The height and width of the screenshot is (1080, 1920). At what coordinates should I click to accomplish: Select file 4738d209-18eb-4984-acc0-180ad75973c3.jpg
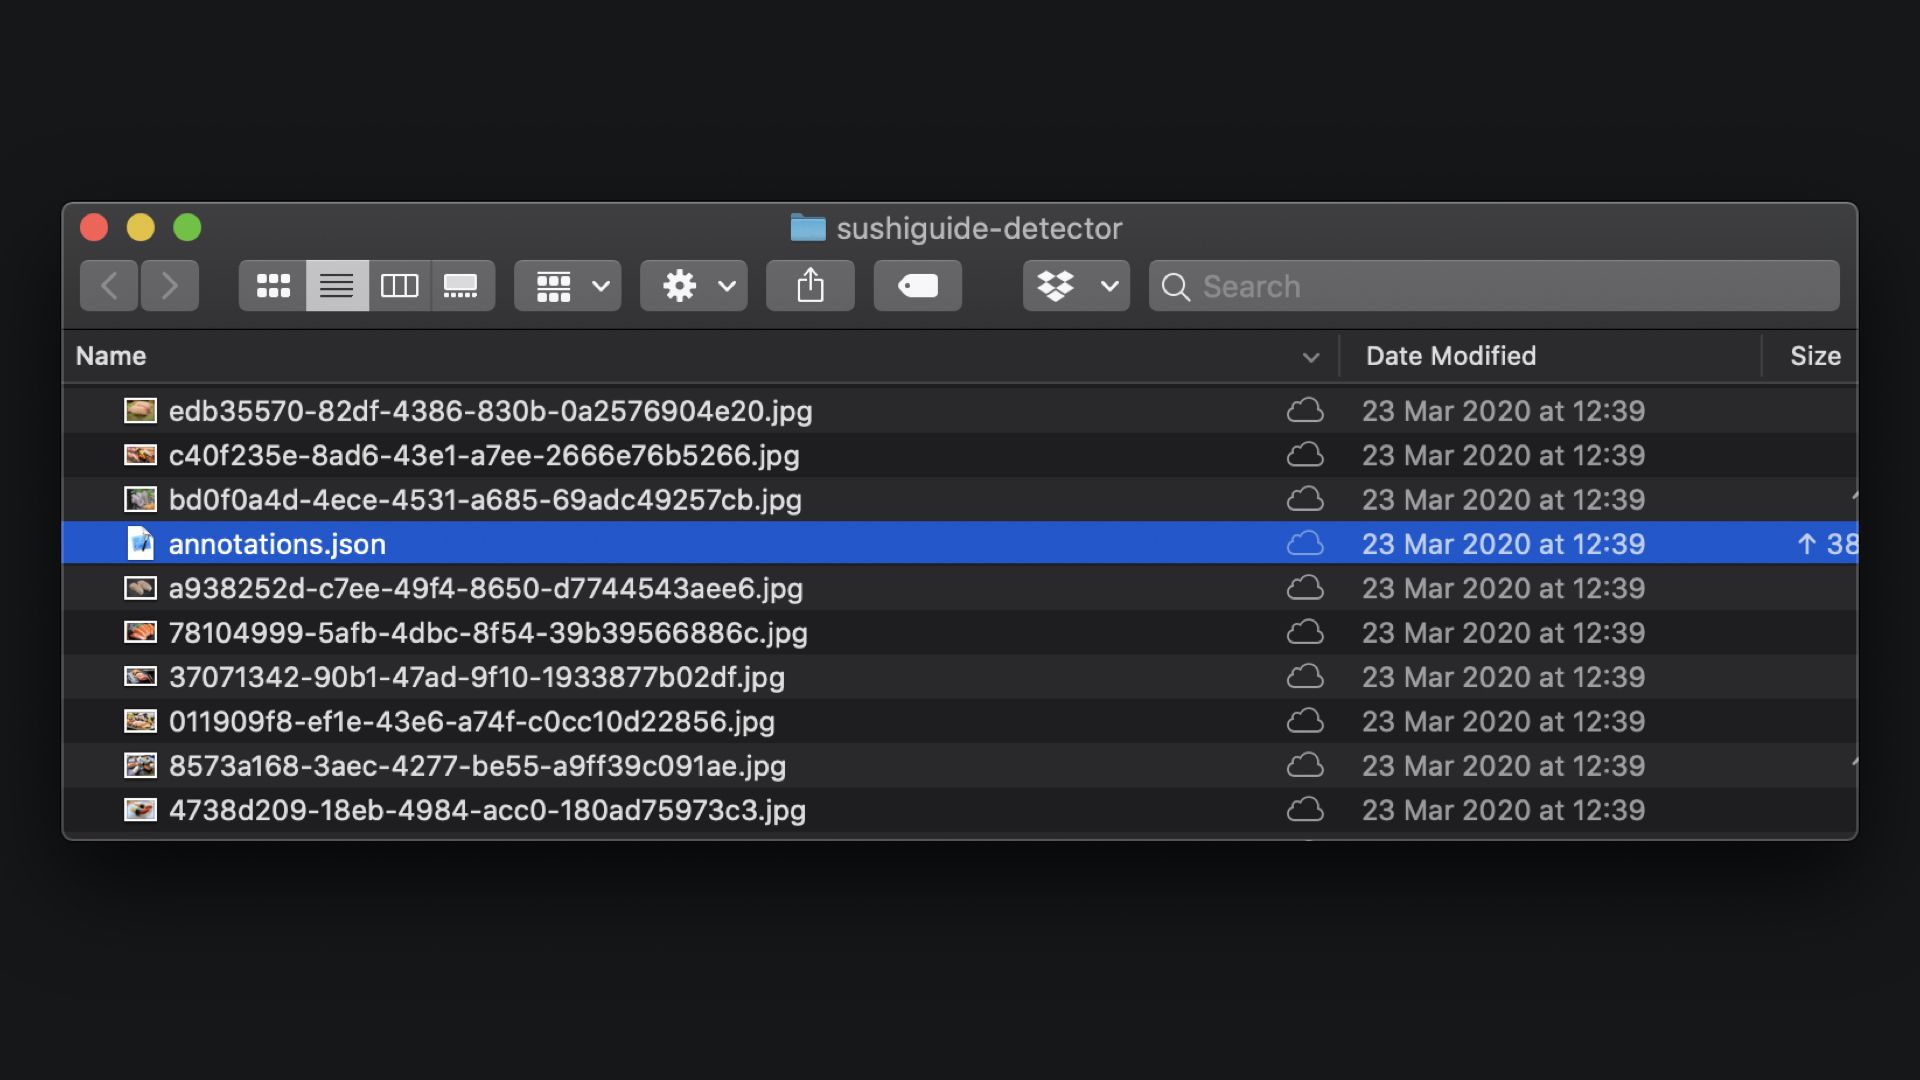[487, 810]
